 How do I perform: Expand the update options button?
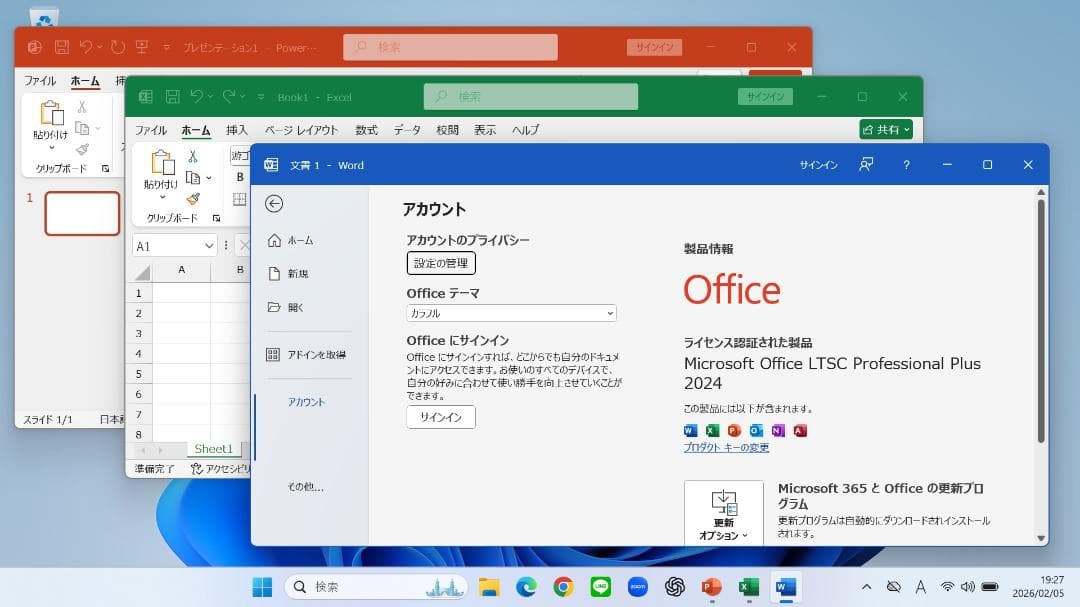click(723, 513)
